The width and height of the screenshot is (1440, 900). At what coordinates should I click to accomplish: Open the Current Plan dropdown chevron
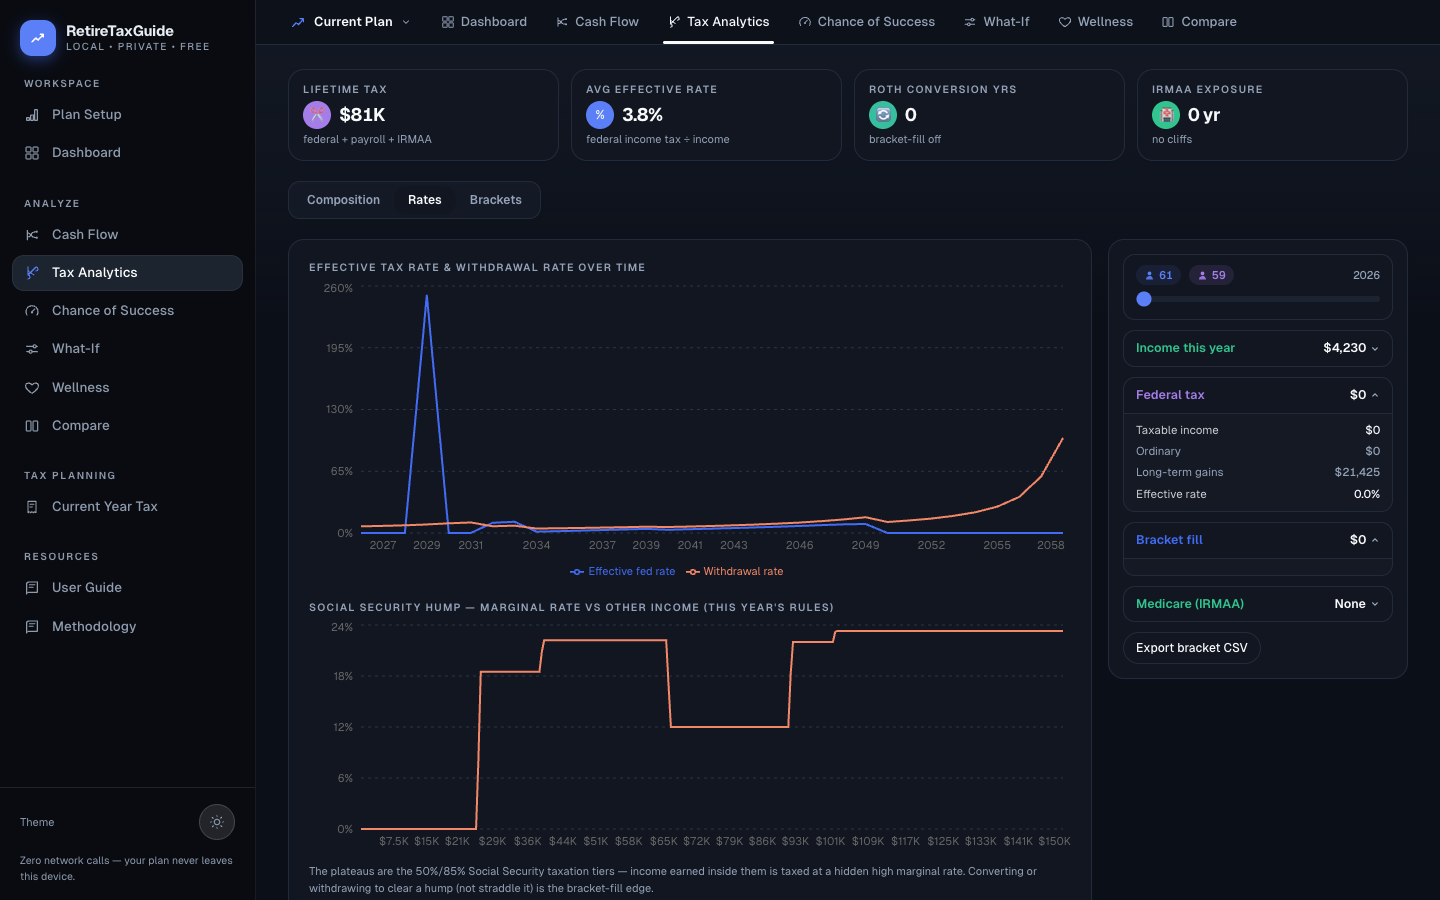(406, 22)
